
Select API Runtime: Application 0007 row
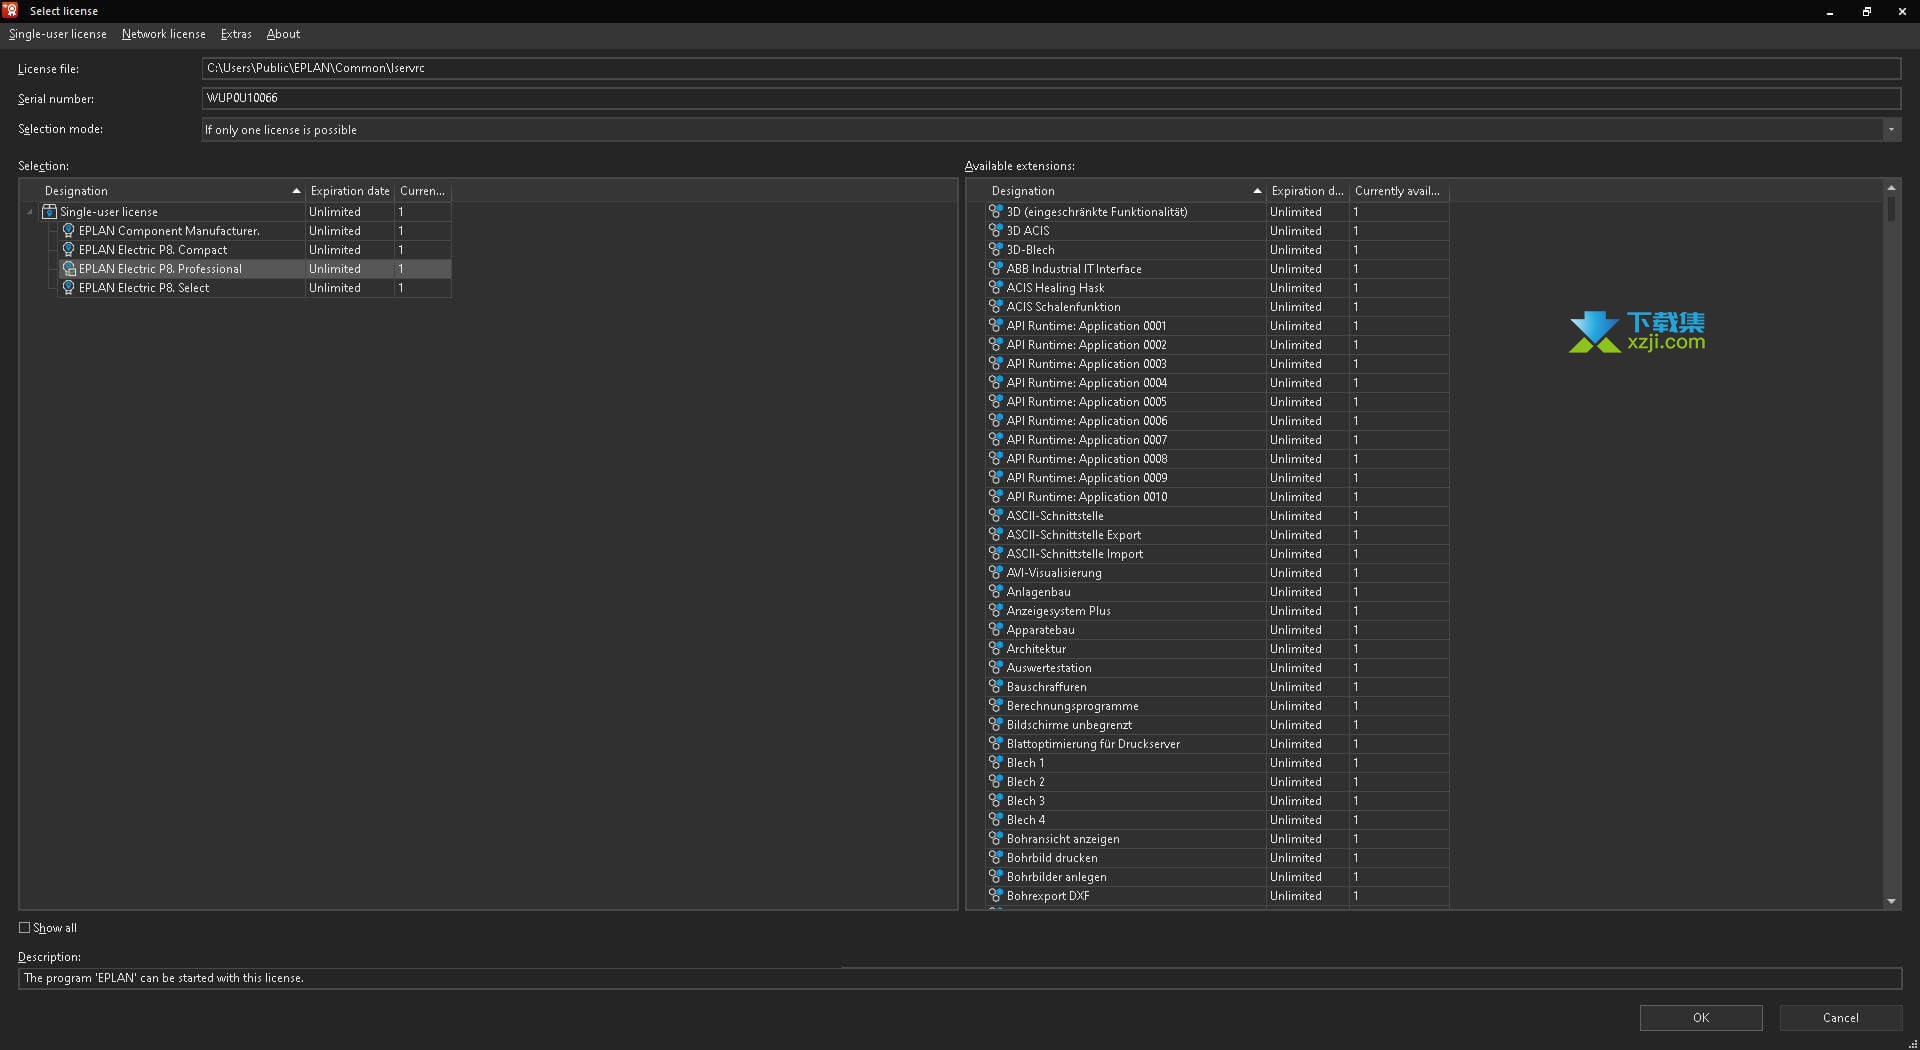tap(1217, 440)
